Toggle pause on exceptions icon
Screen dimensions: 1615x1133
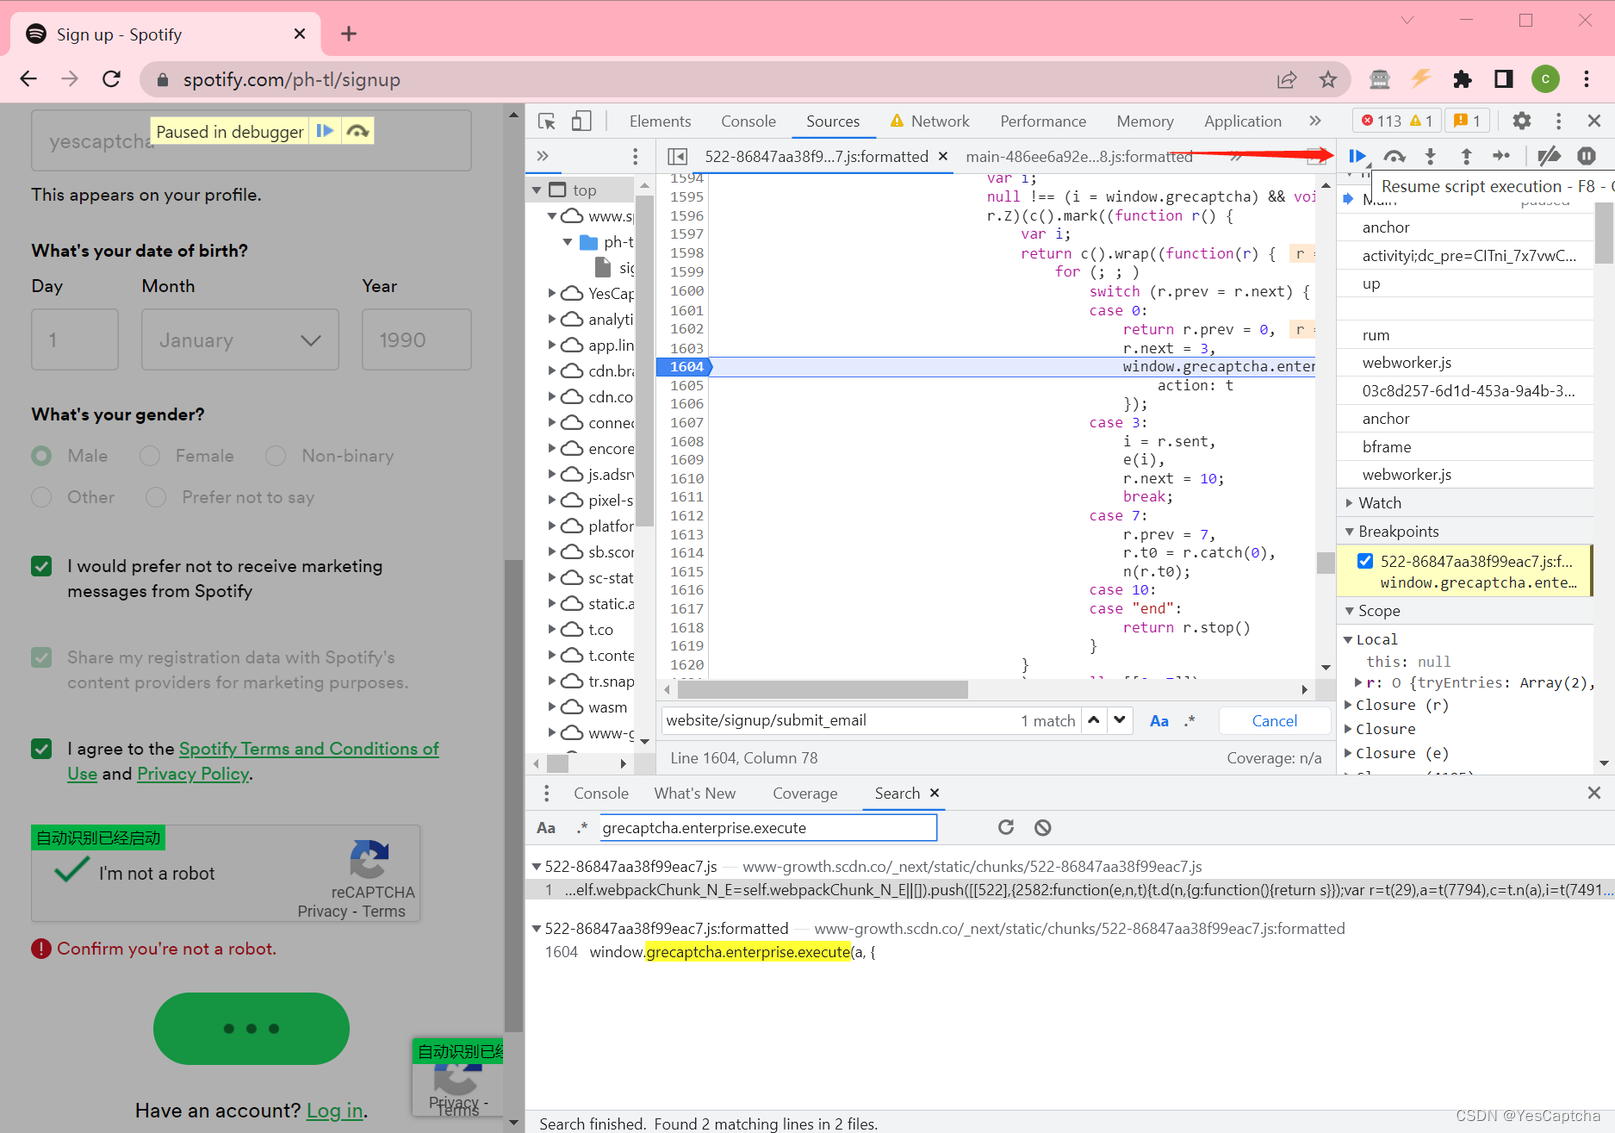point(1586,156)
